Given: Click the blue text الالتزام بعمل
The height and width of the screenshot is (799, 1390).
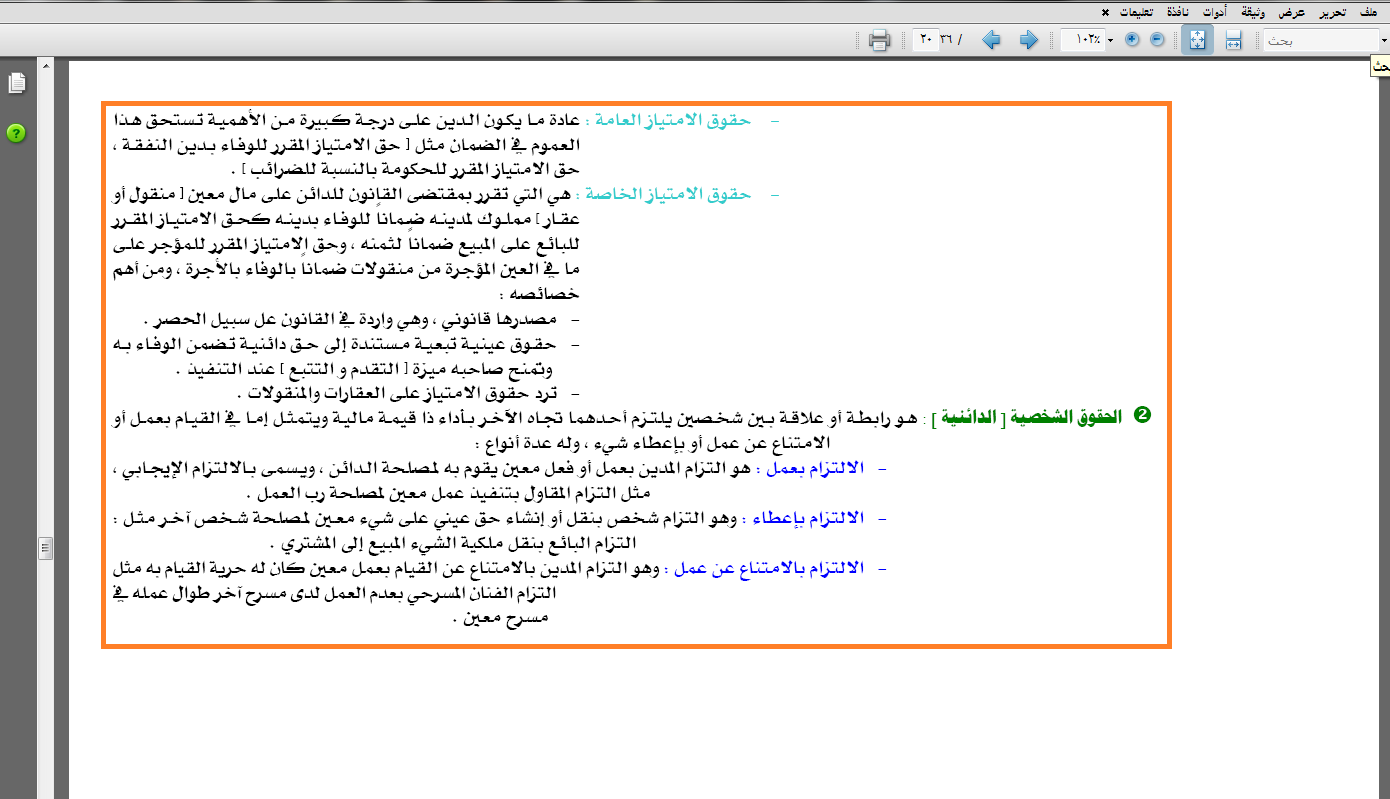Looking at the screenshot, I should pos(813,468).
